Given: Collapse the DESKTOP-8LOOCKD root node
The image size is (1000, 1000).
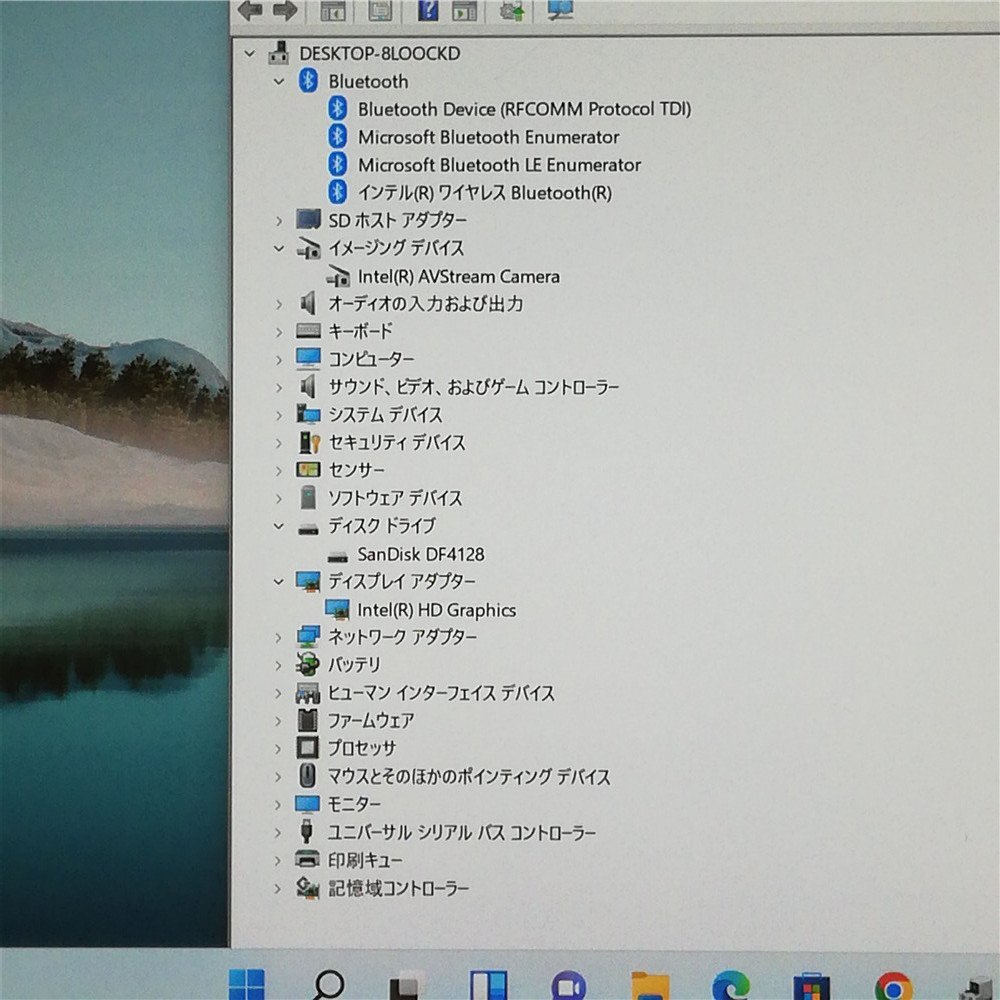Looking at the screenshot, I should 250,54.
